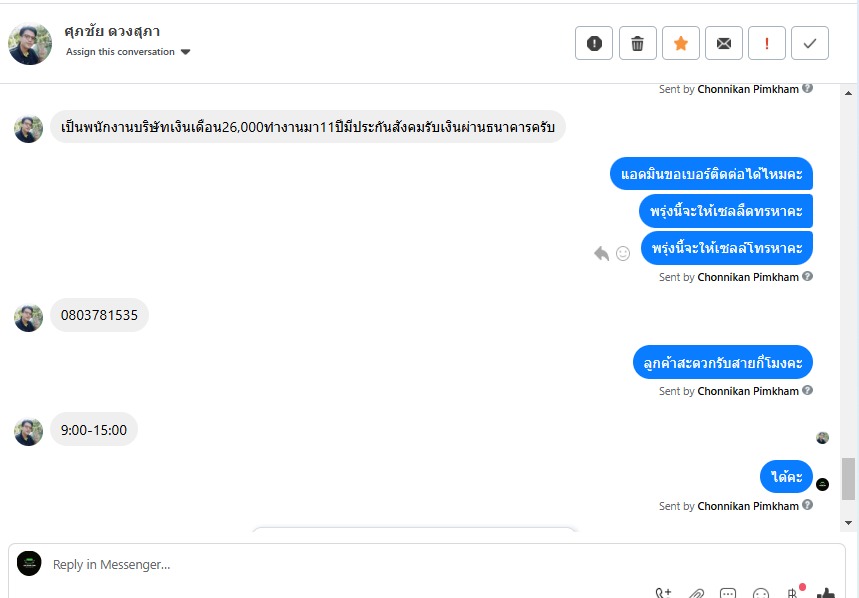Mark conversation done with the checkmark button
Viewport: 859px width, 598px height.
(x=810, y=43)
